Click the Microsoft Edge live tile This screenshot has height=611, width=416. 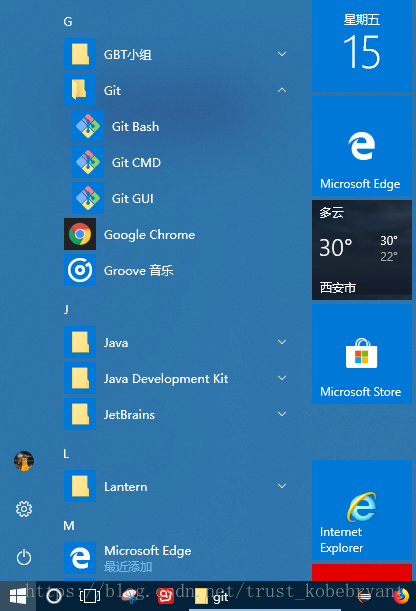tap(362, 146)
